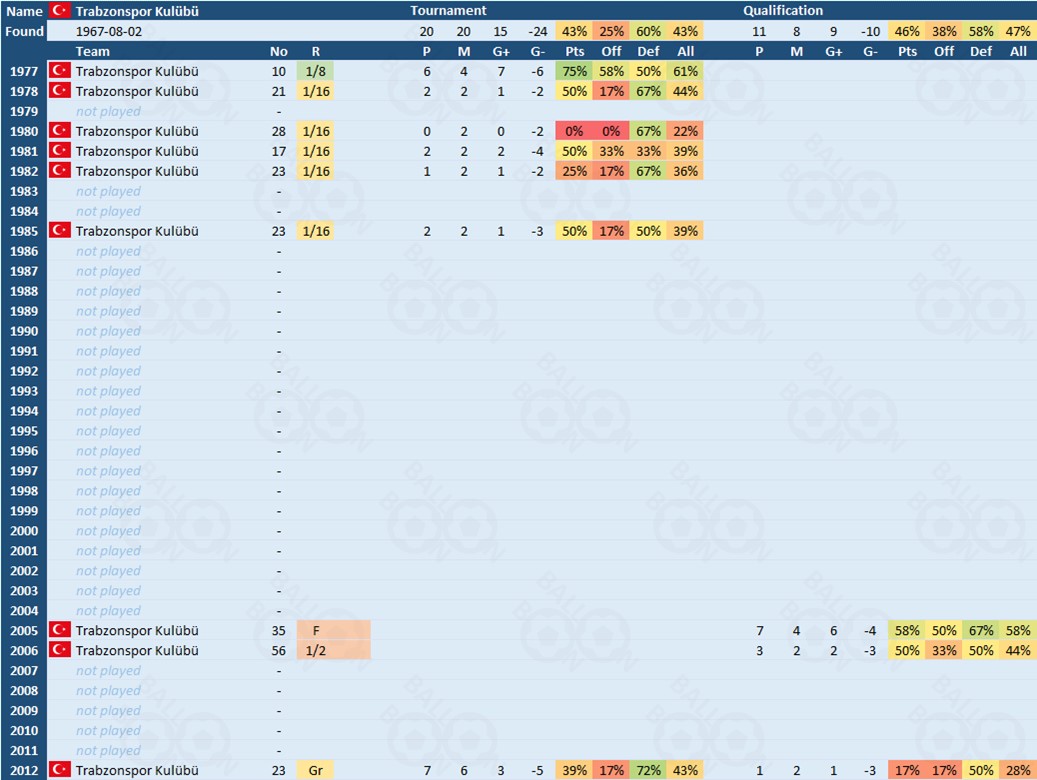
Task: Select the Turkish flag in the 1982 row
Action: pos(60,171)
